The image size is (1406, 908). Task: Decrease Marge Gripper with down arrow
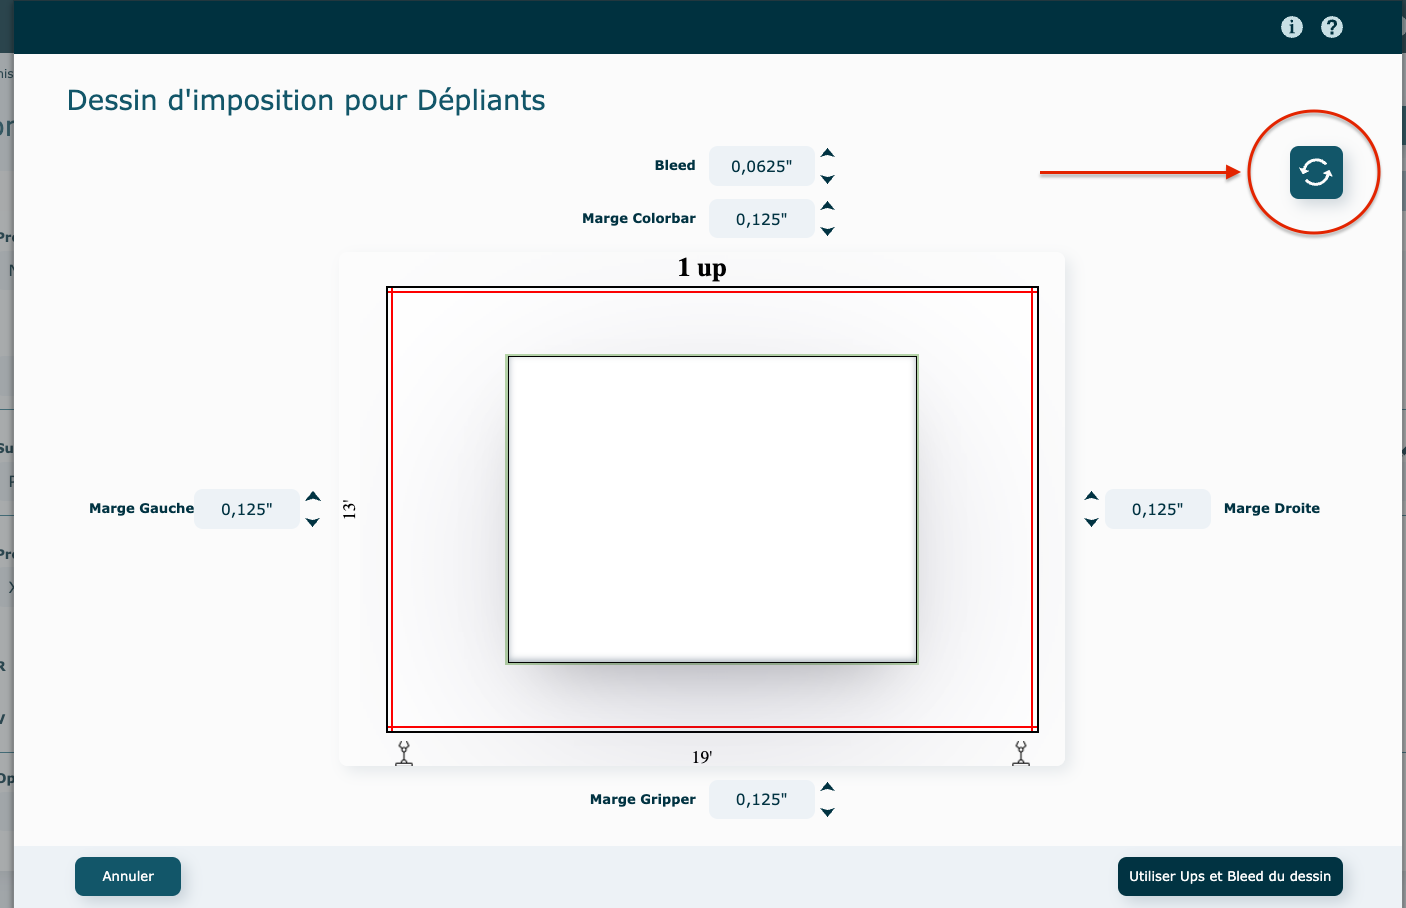(x=827, y=813)
